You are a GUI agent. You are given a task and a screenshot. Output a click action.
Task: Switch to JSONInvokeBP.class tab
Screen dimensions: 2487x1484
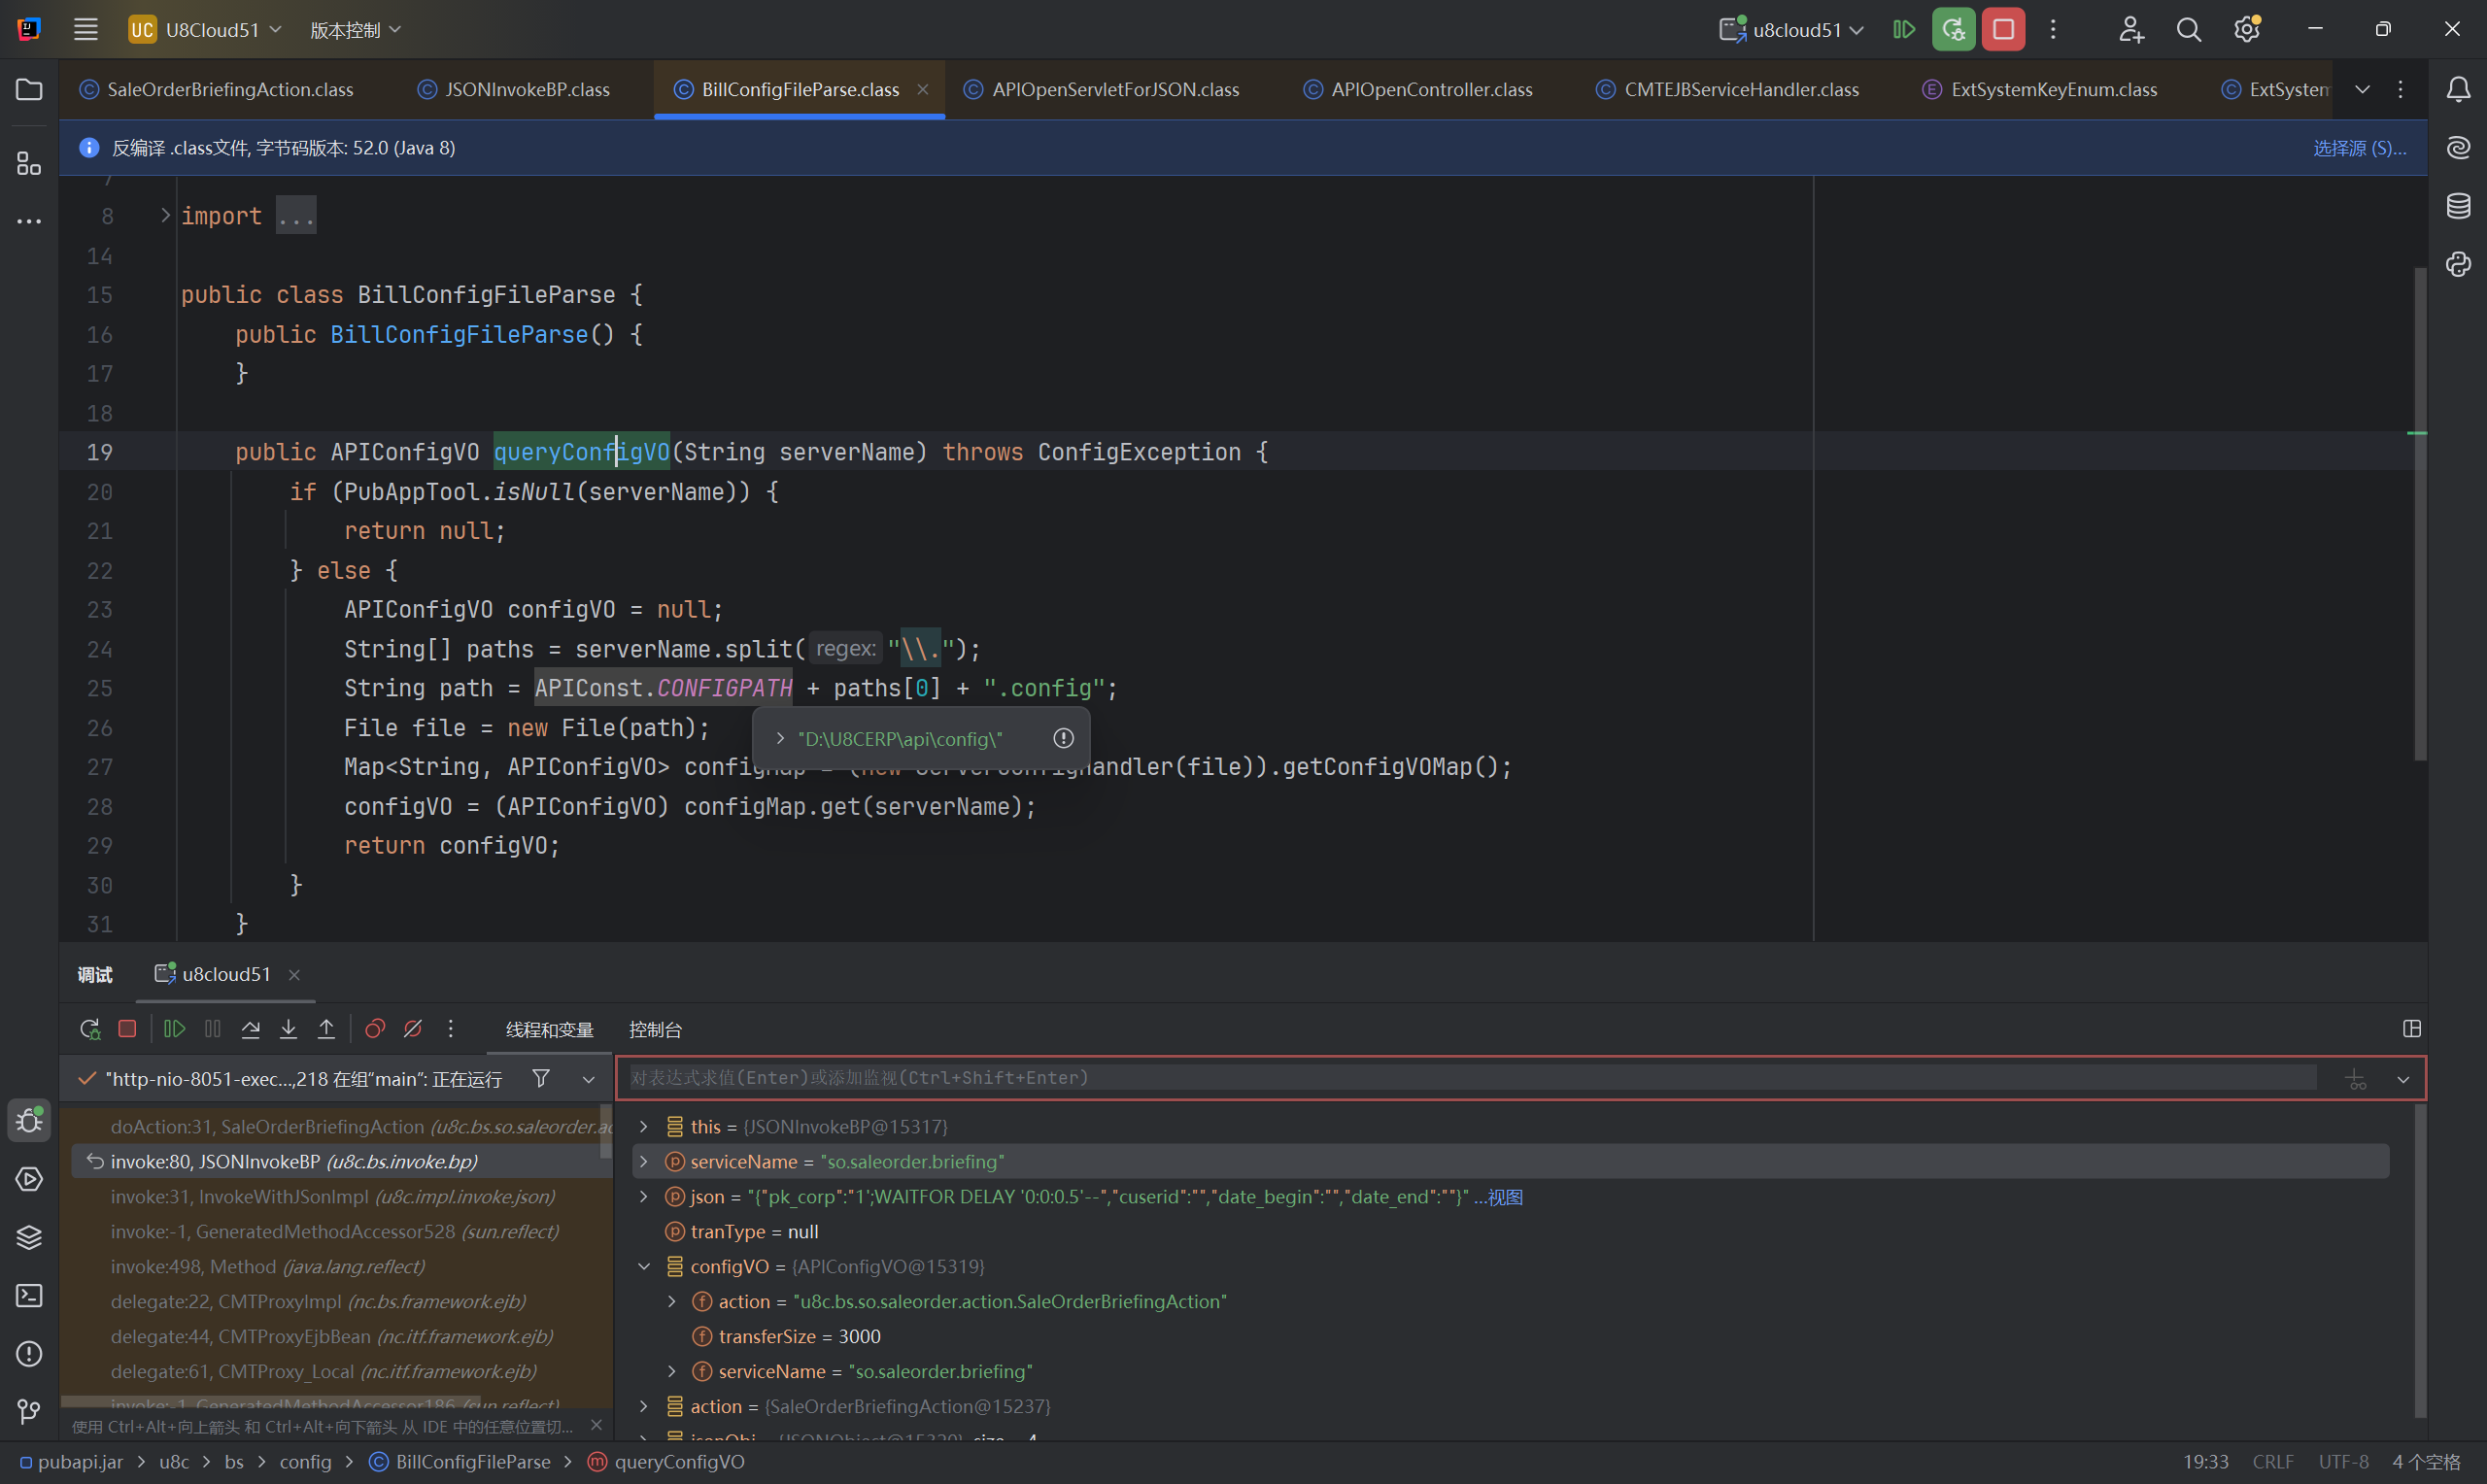tap(514, 90)
